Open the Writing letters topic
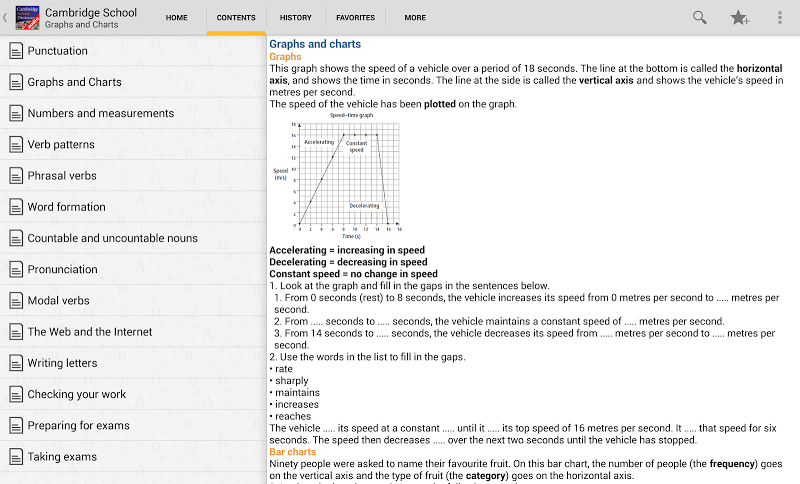800x484 pixels. [x=62, y=363]
